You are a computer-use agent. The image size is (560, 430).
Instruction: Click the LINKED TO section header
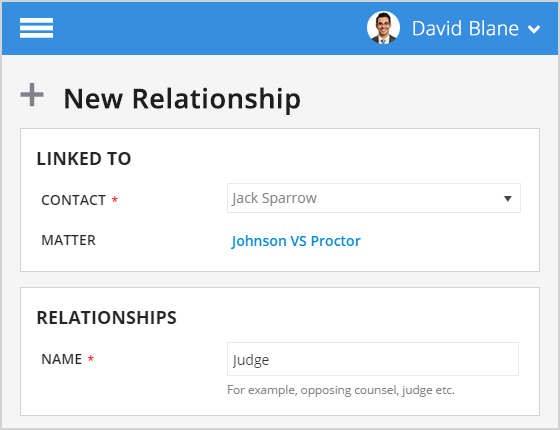[84, 159]
